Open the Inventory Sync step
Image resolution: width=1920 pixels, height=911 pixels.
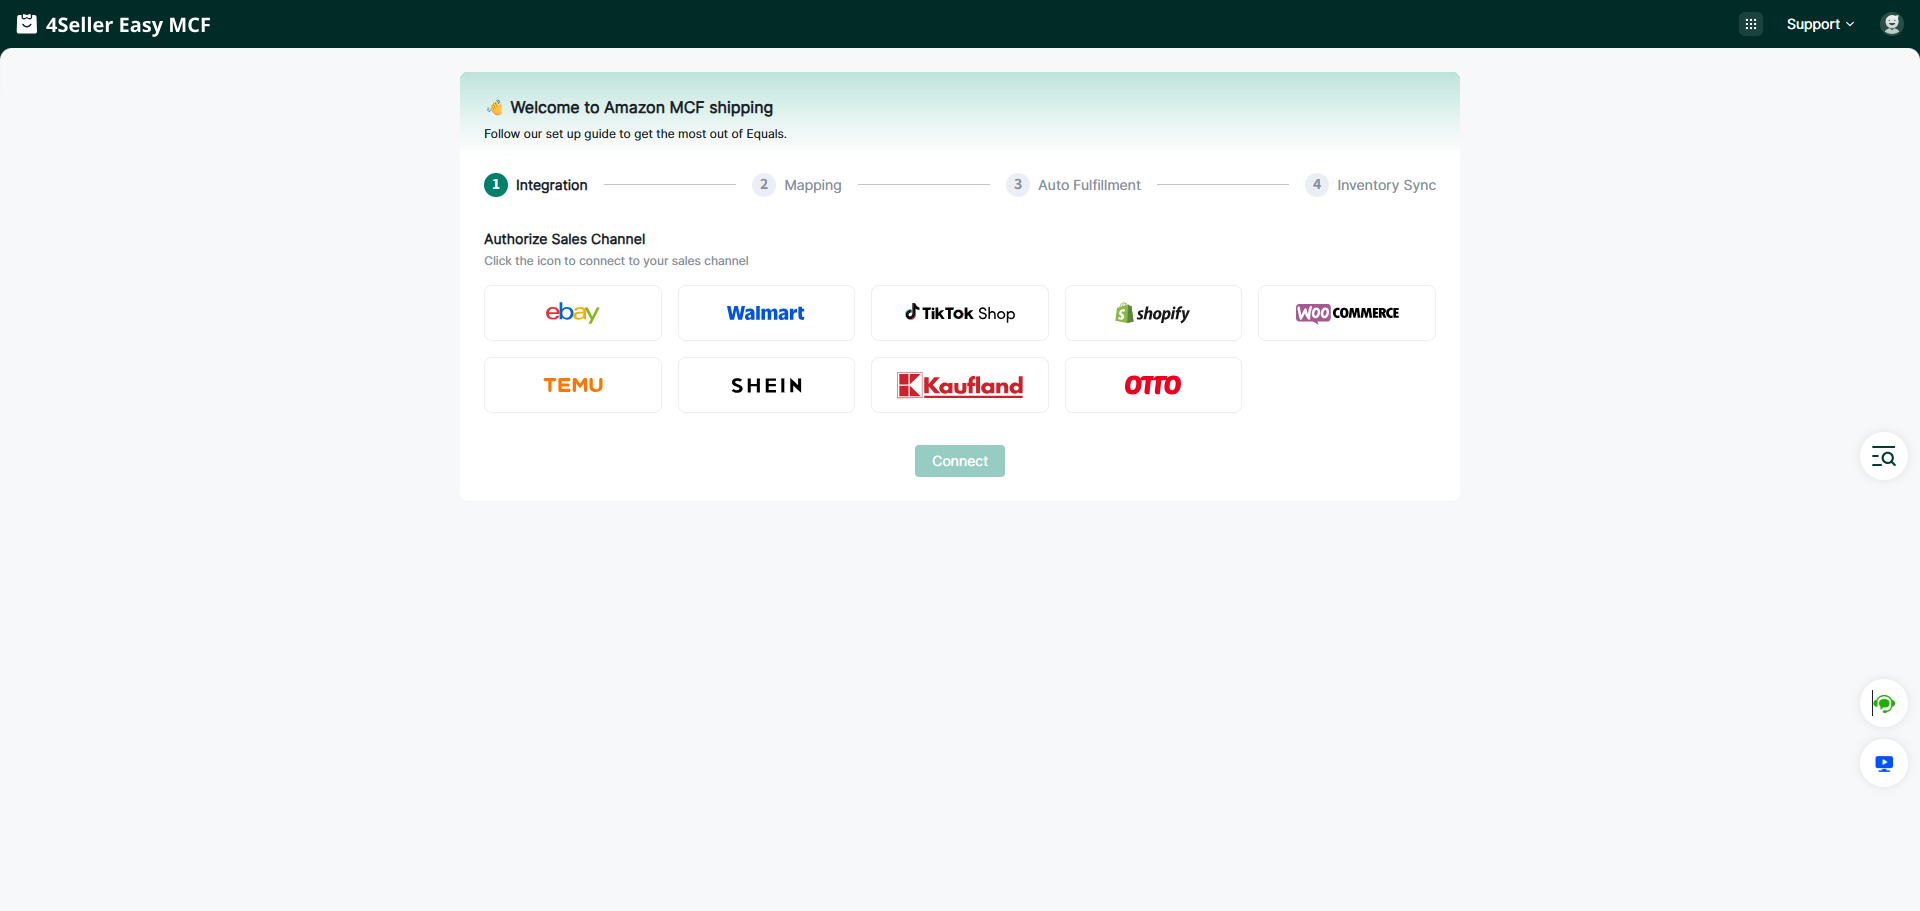coord(1371,185)
